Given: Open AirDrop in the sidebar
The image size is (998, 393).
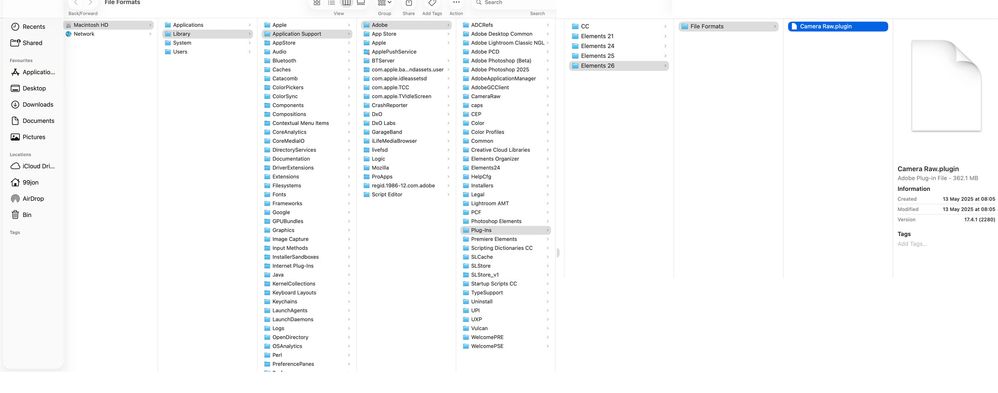Looking at the screenshot, I should tap(28, 199).
